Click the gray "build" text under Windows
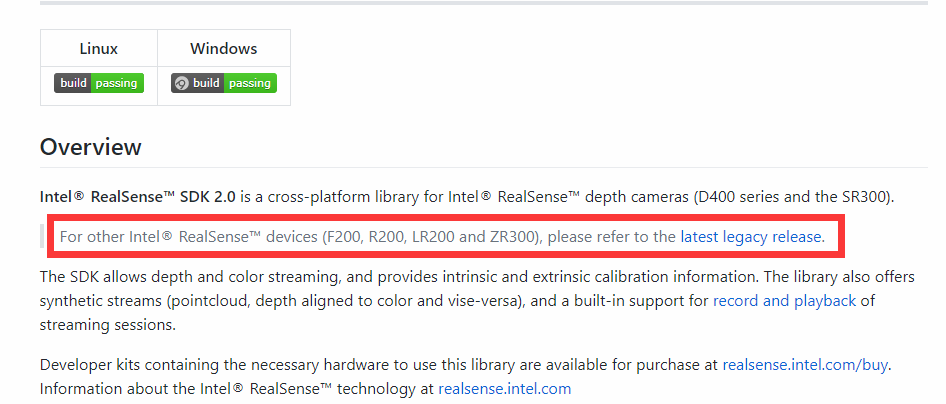Screen dimensions: 946x404 (x=206, y=83)
